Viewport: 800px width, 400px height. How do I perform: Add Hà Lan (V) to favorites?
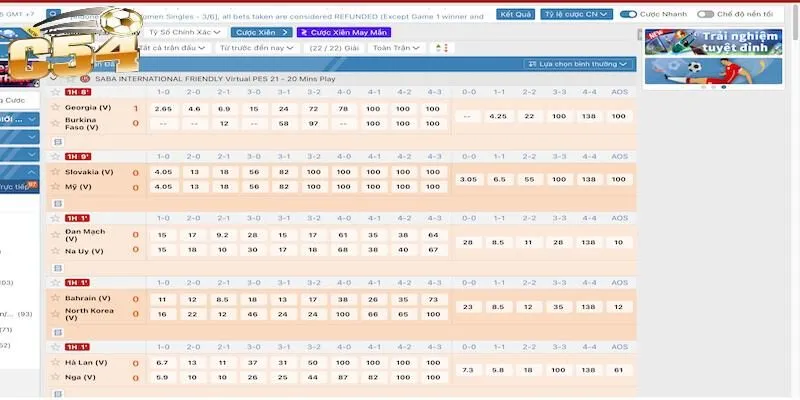[56, 362]
